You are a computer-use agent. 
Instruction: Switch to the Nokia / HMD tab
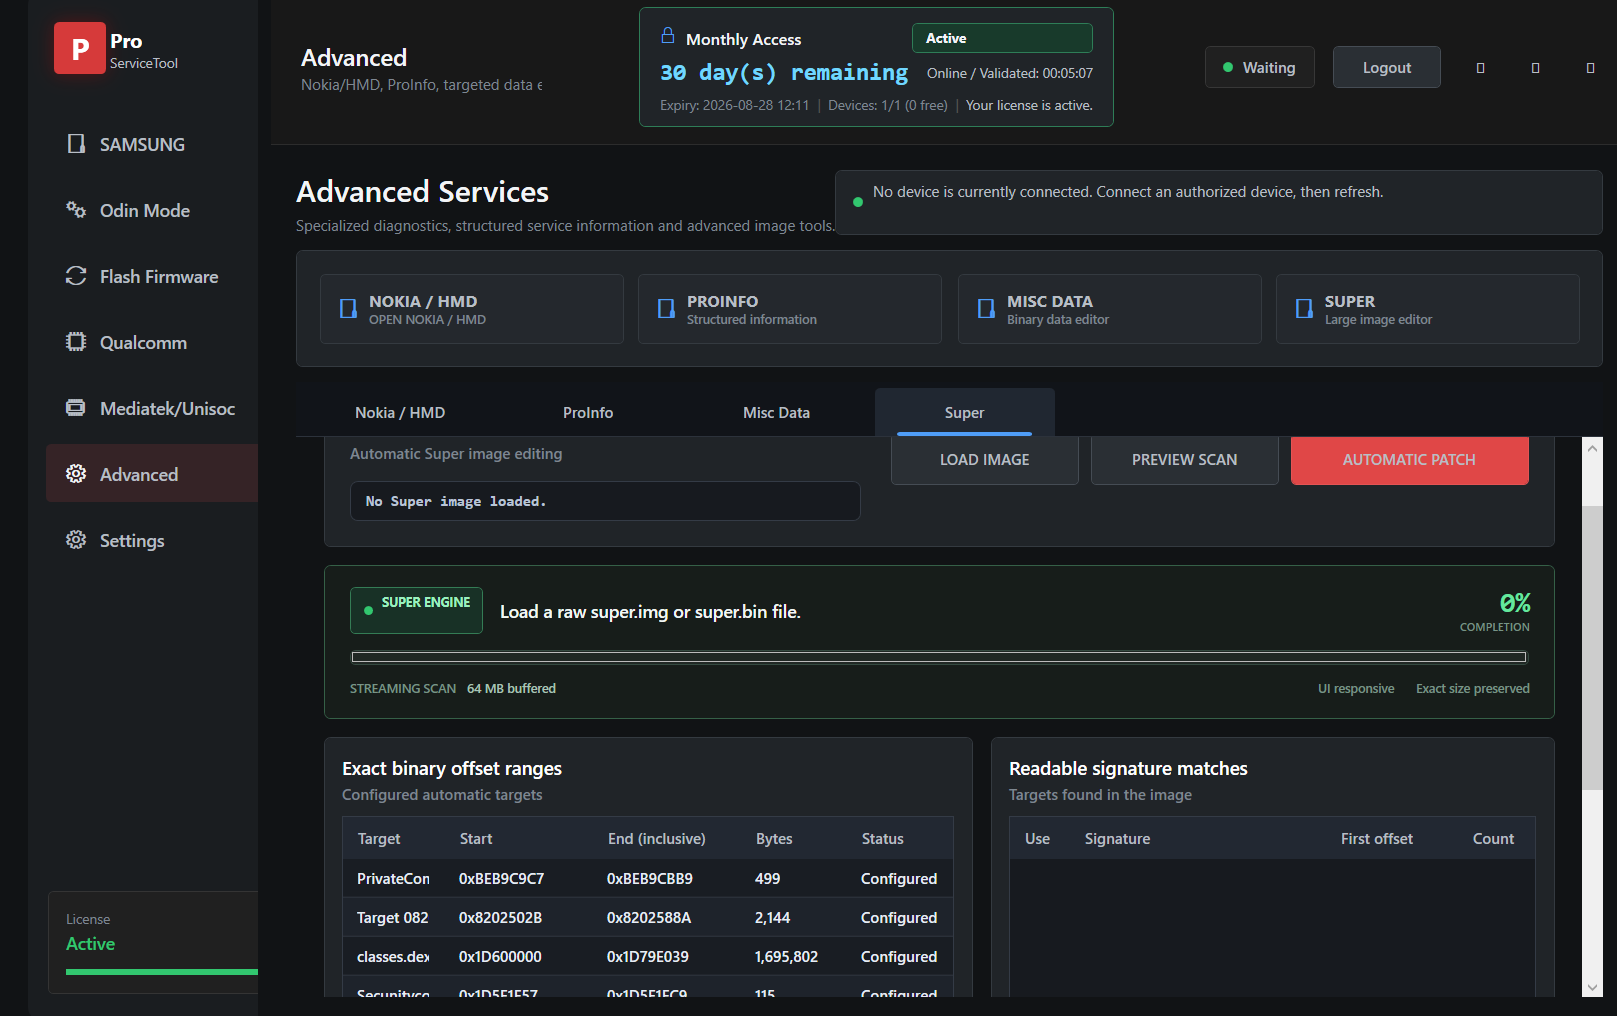point(400,413)
